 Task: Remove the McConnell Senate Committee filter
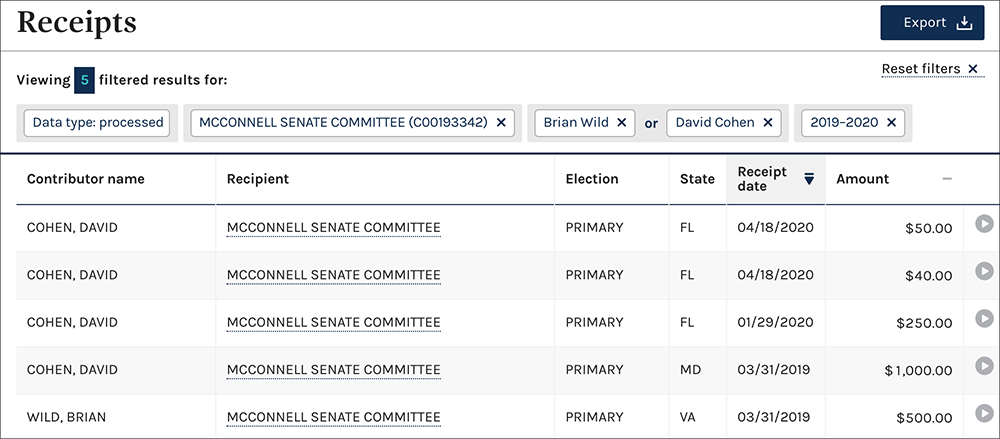501,123
